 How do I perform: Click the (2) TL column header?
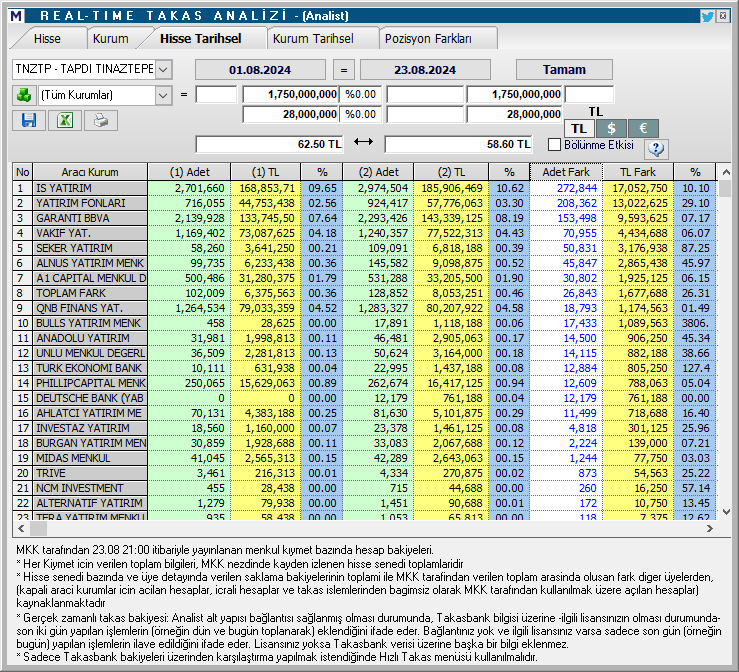(451, 172)
